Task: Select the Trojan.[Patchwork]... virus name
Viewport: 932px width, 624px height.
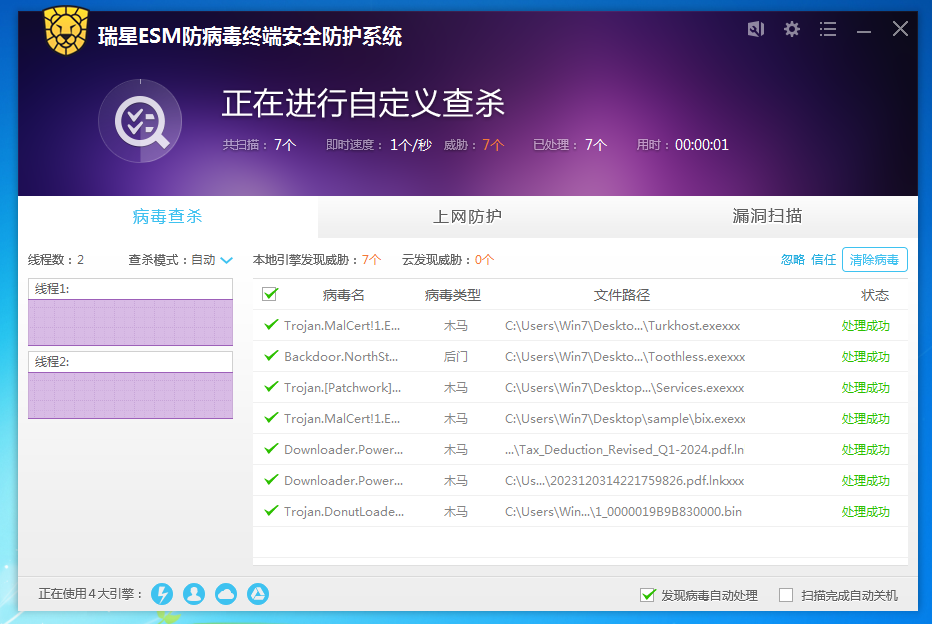Action: click(342, 387)
